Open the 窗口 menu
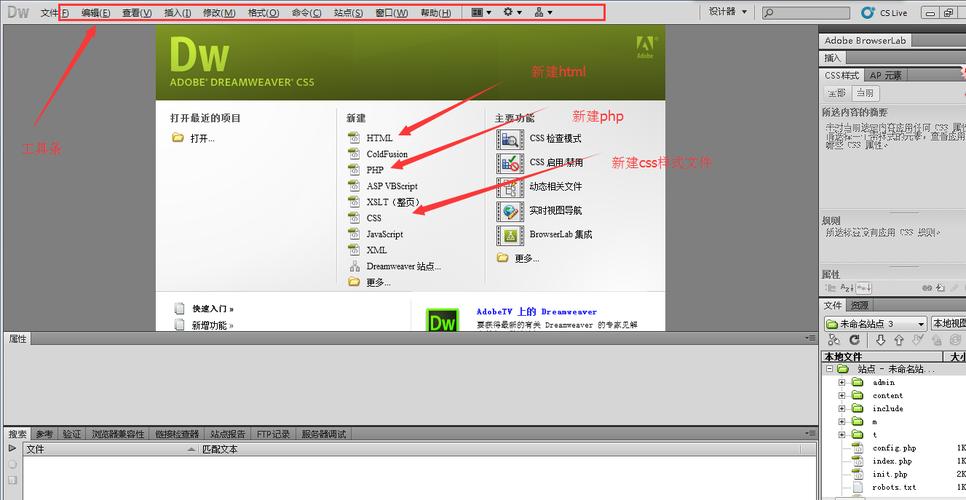 point(391,12)
